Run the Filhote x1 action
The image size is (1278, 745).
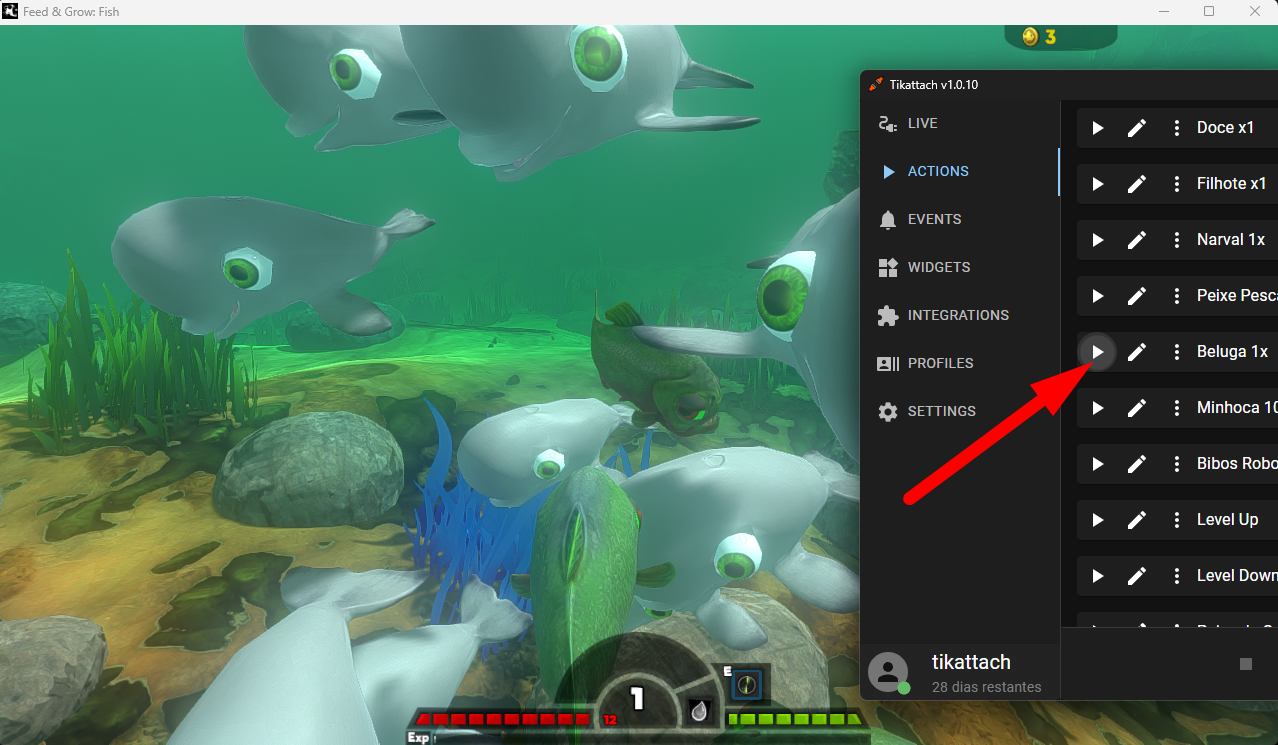(x=1098, y=184)
